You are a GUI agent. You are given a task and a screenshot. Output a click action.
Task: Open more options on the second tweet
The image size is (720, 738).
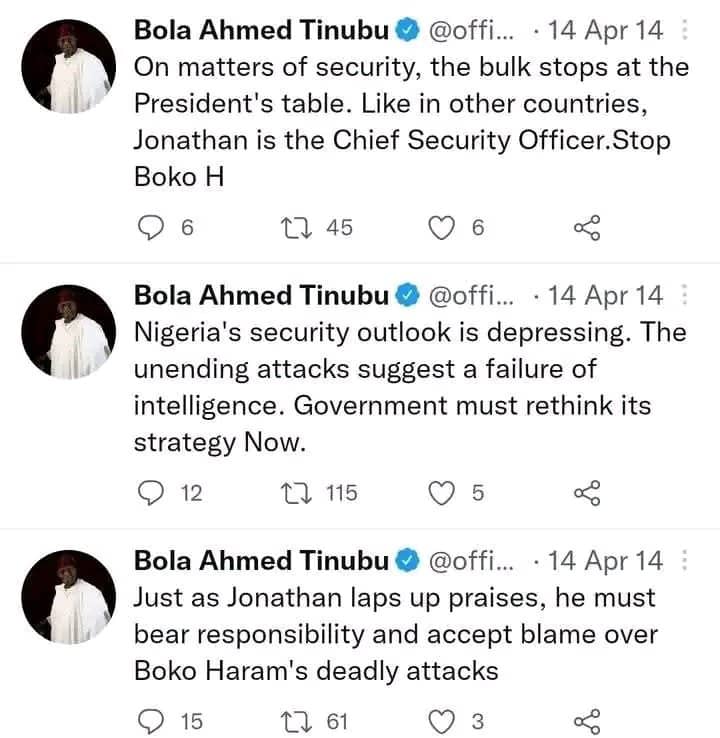(684, 295)
